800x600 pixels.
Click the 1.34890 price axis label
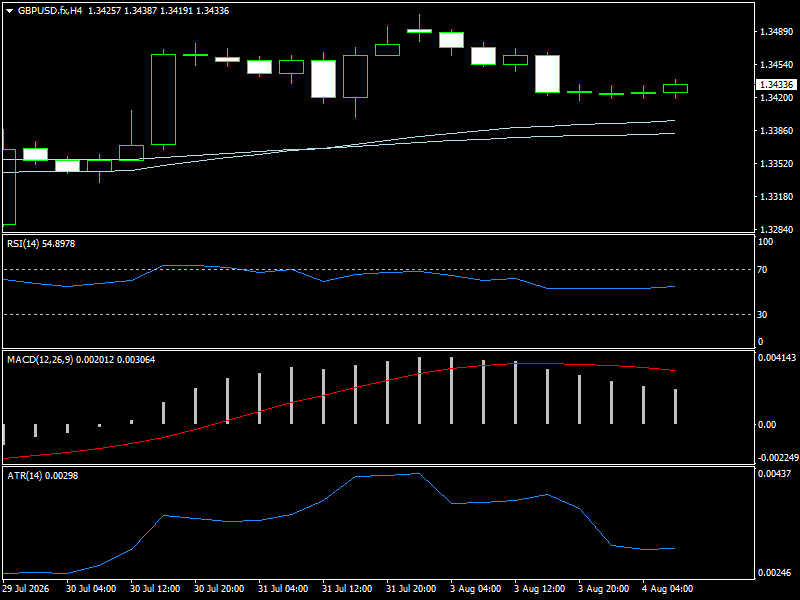coord(777,32)
